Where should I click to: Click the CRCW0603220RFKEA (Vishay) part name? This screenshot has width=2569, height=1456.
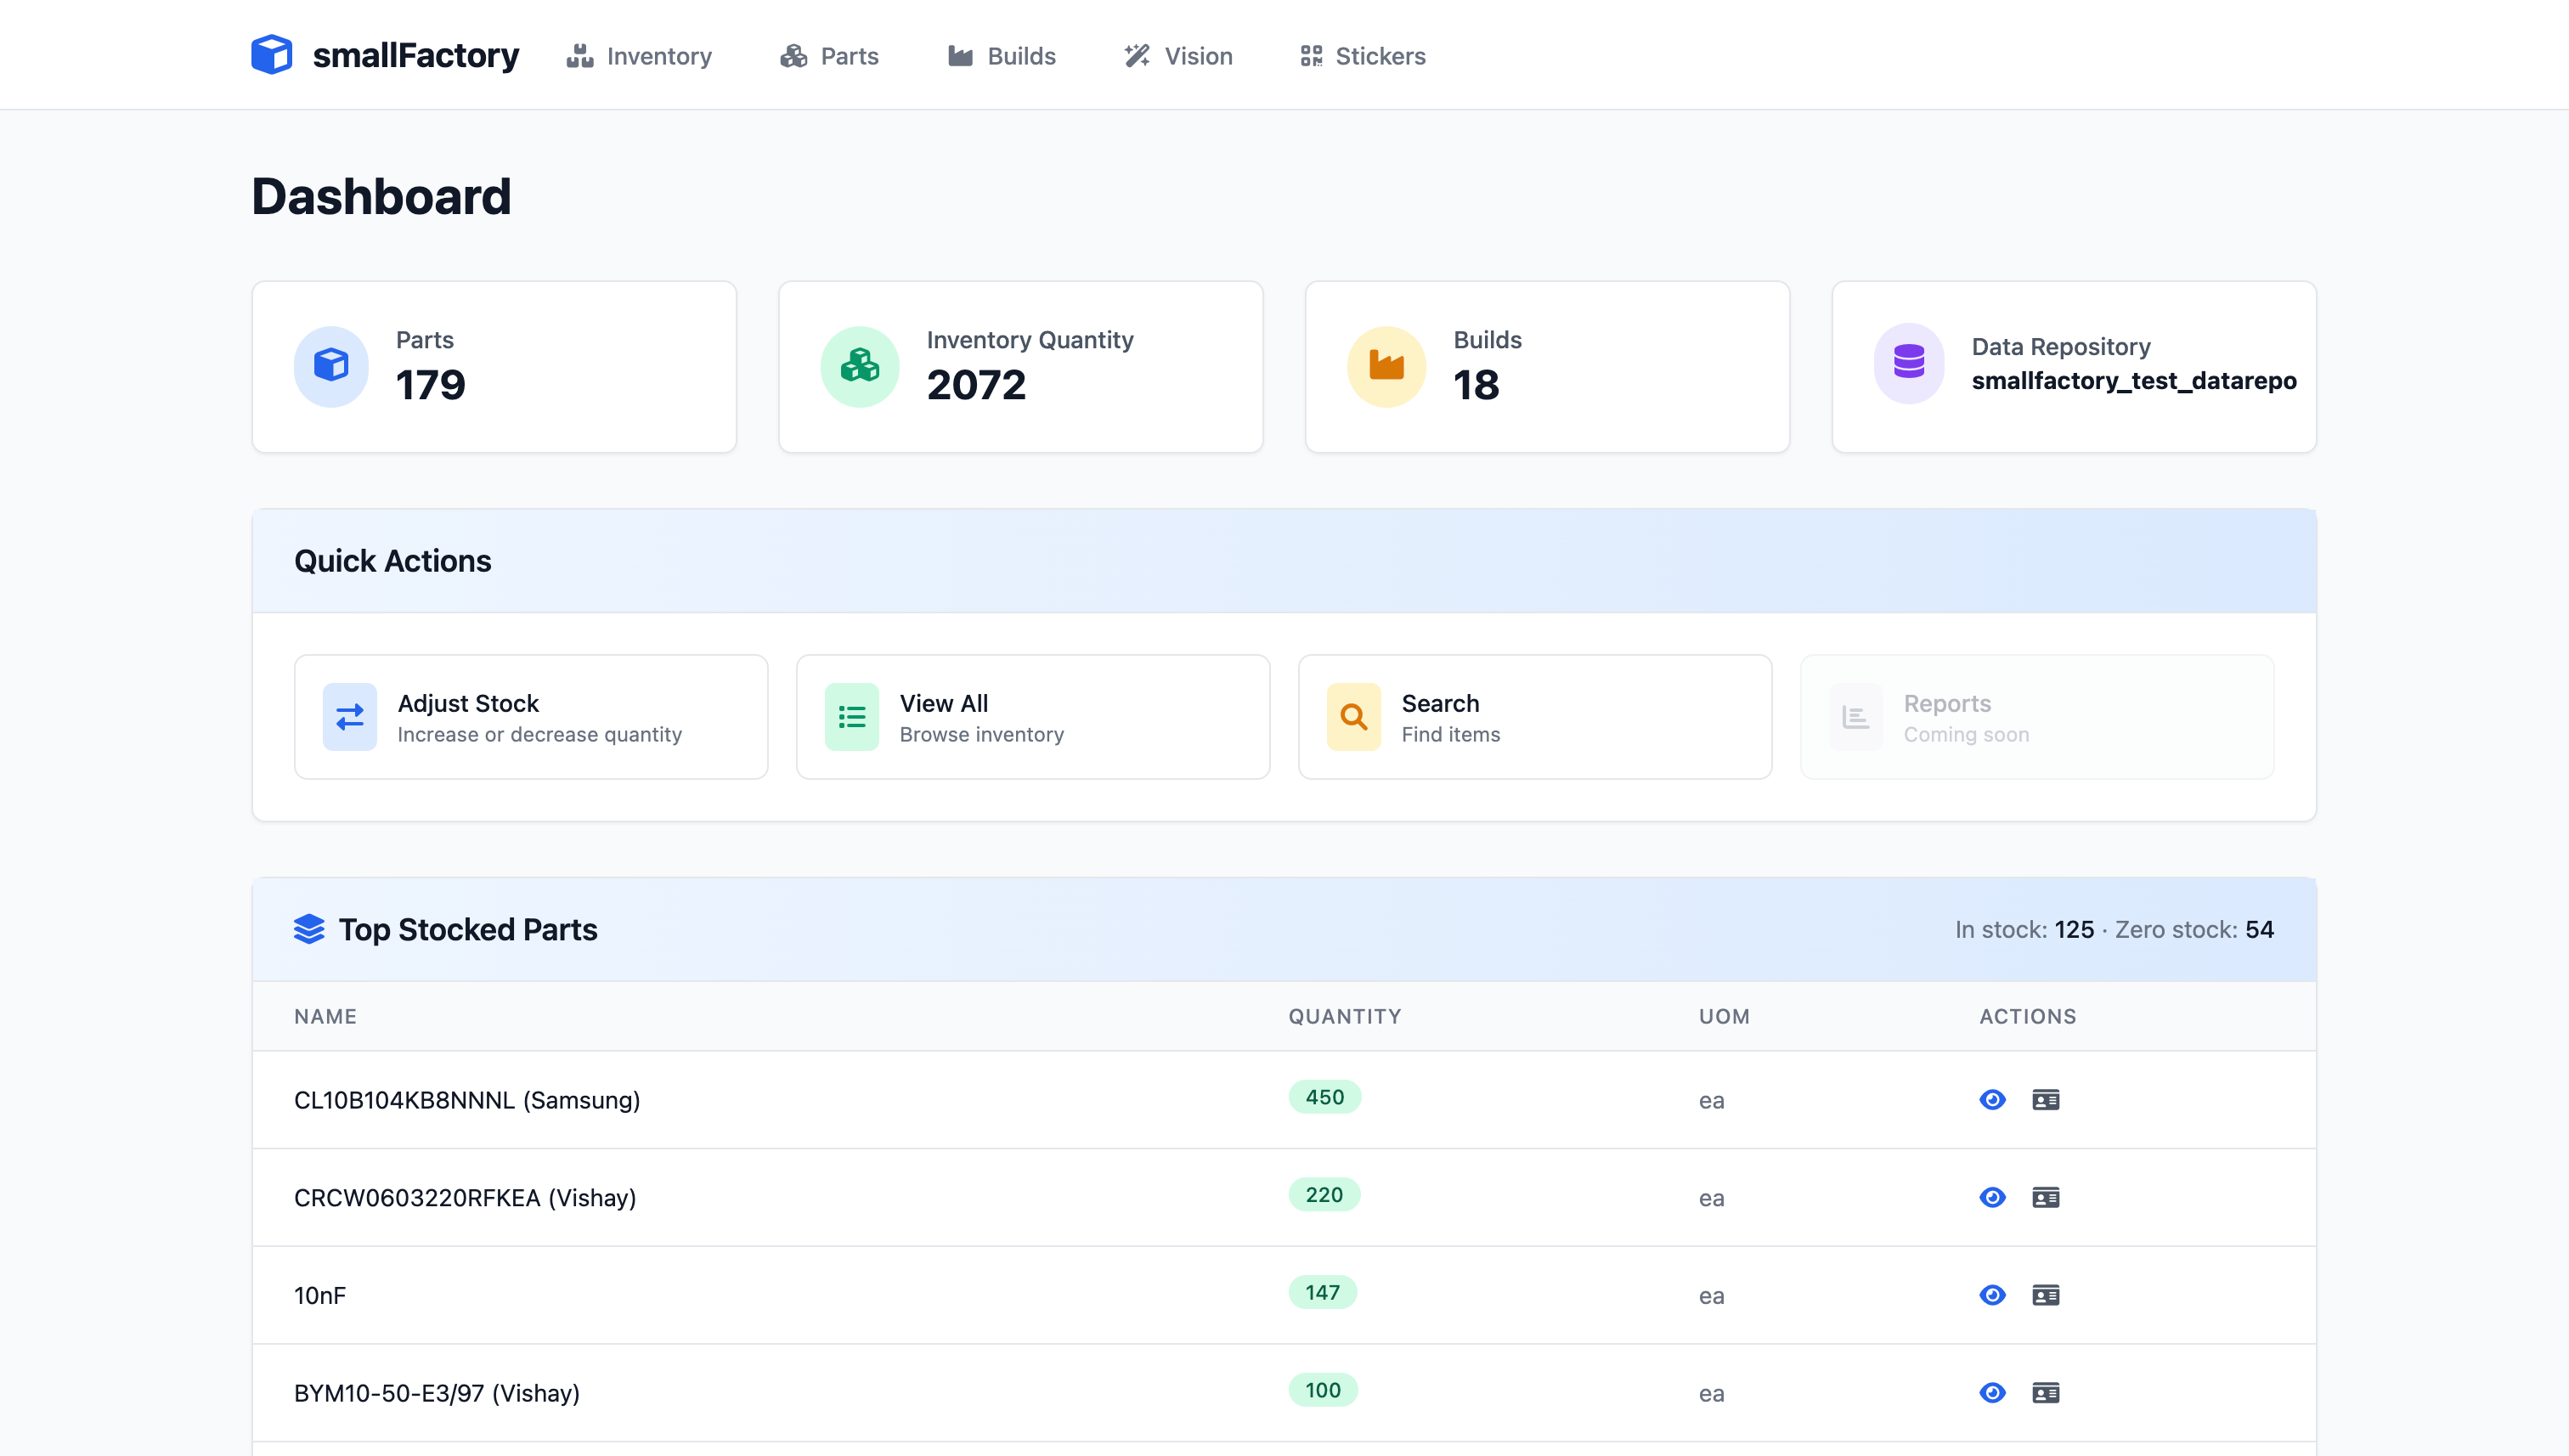[465, 1198]
